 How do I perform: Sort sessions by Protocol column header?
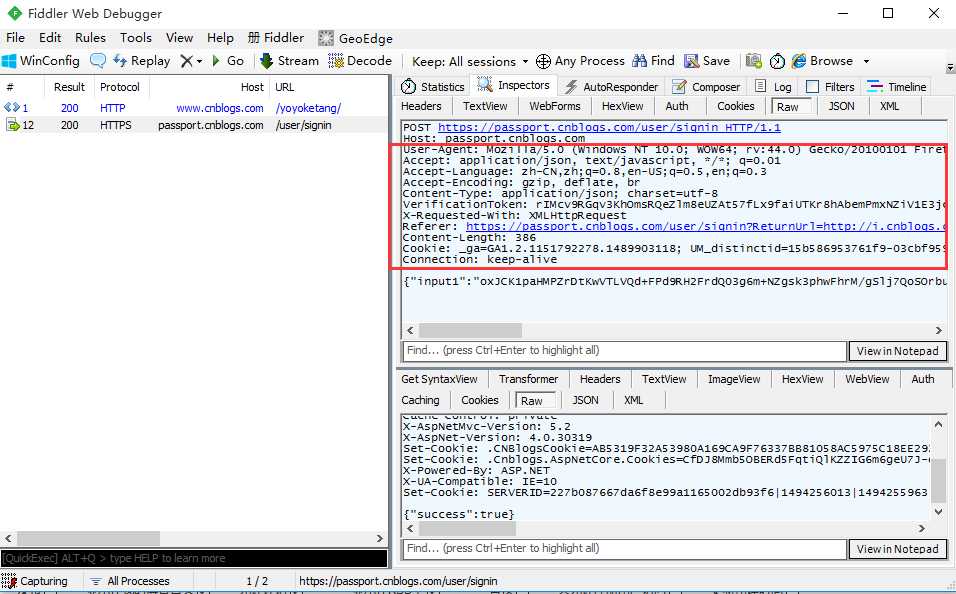coord(121,87)
